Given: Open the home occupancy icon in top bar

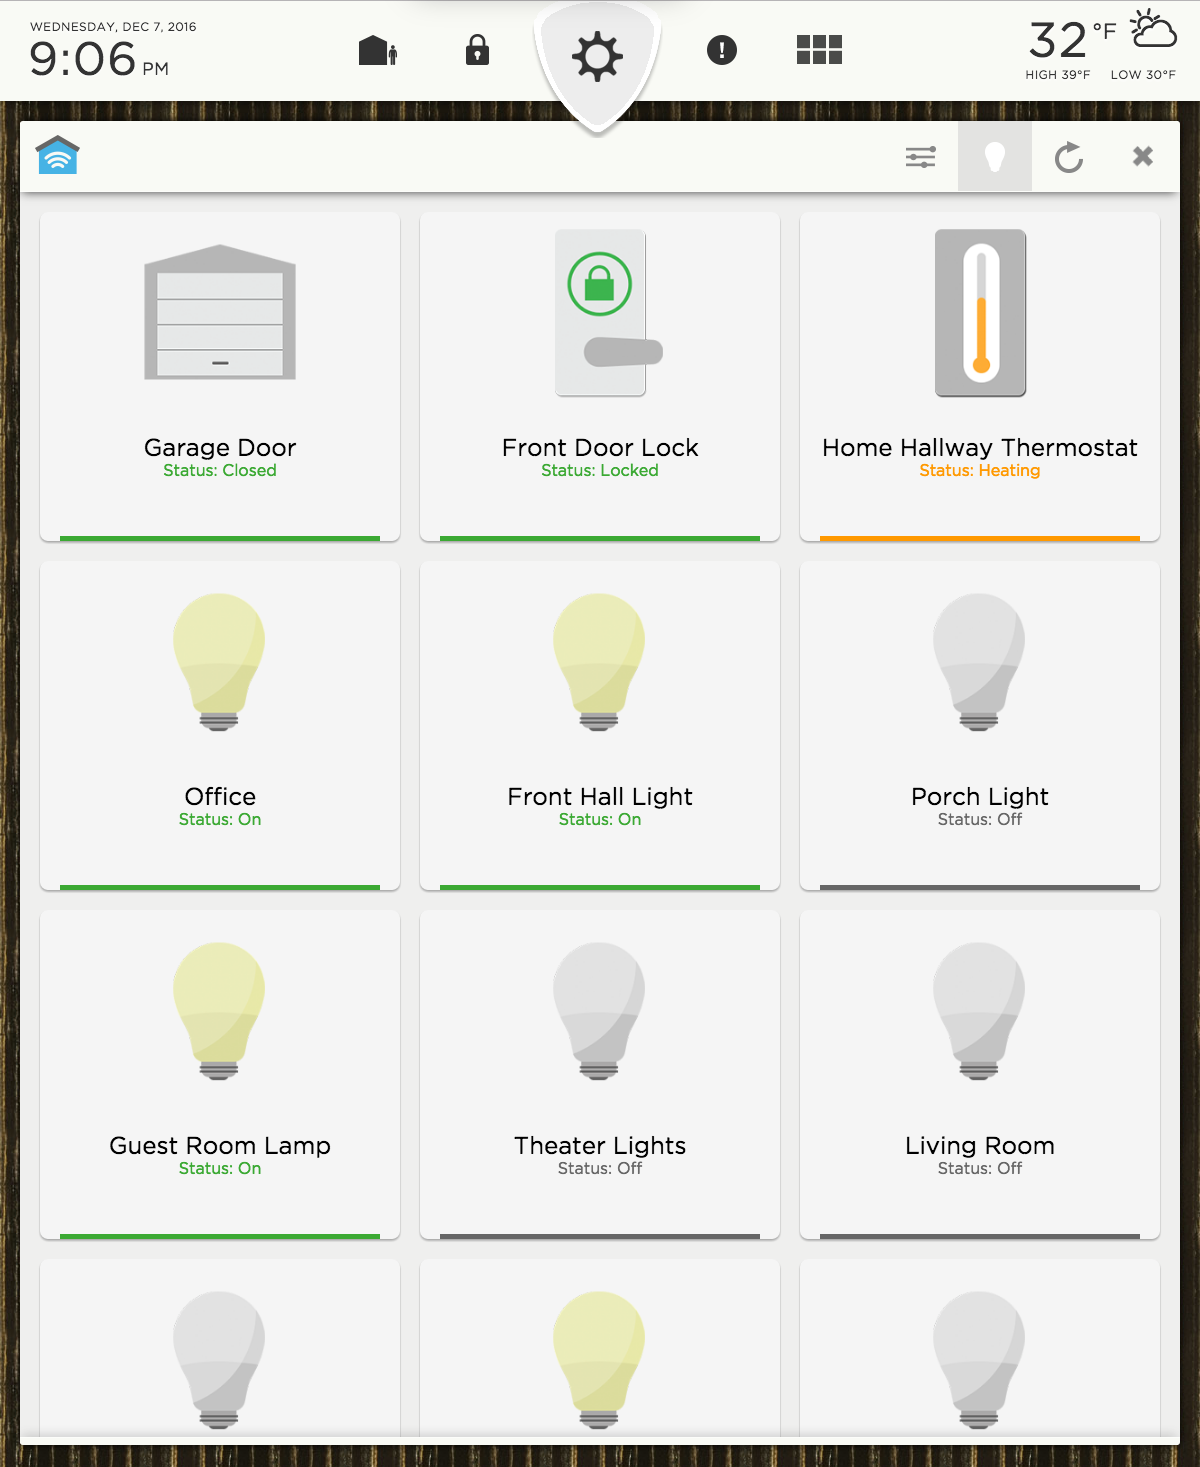Looking at the screenshot, I should 378,50.
